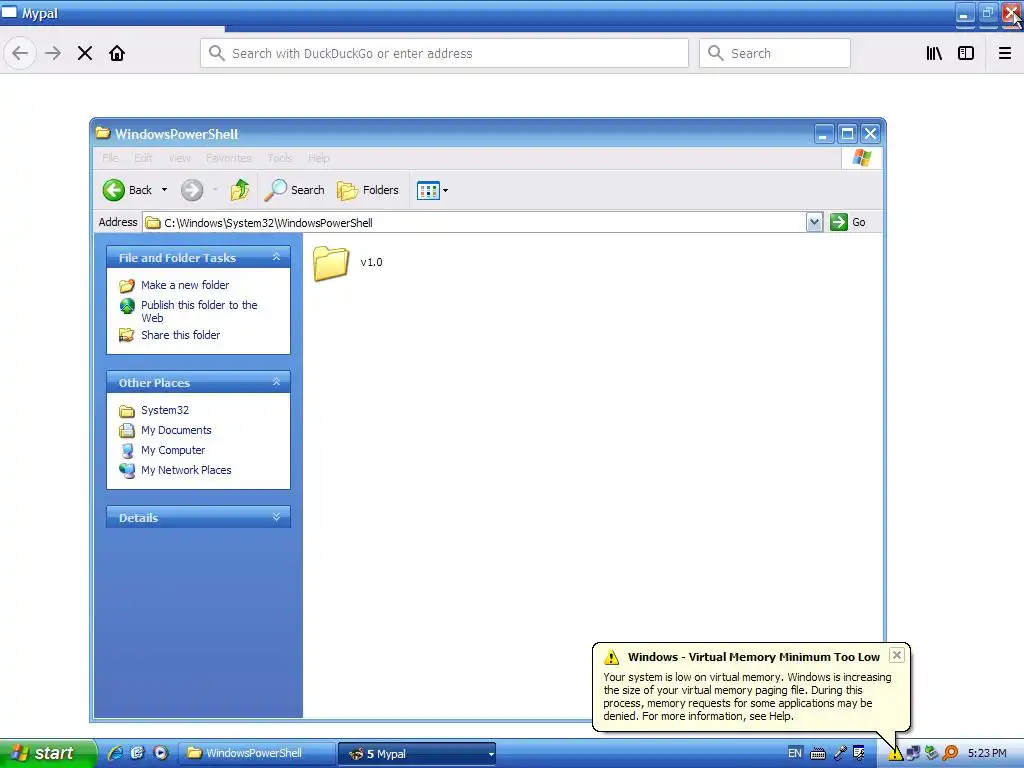Click the network computers tray icon
1024x768 pixels.
pyautogui.click(x=913, y=754)
